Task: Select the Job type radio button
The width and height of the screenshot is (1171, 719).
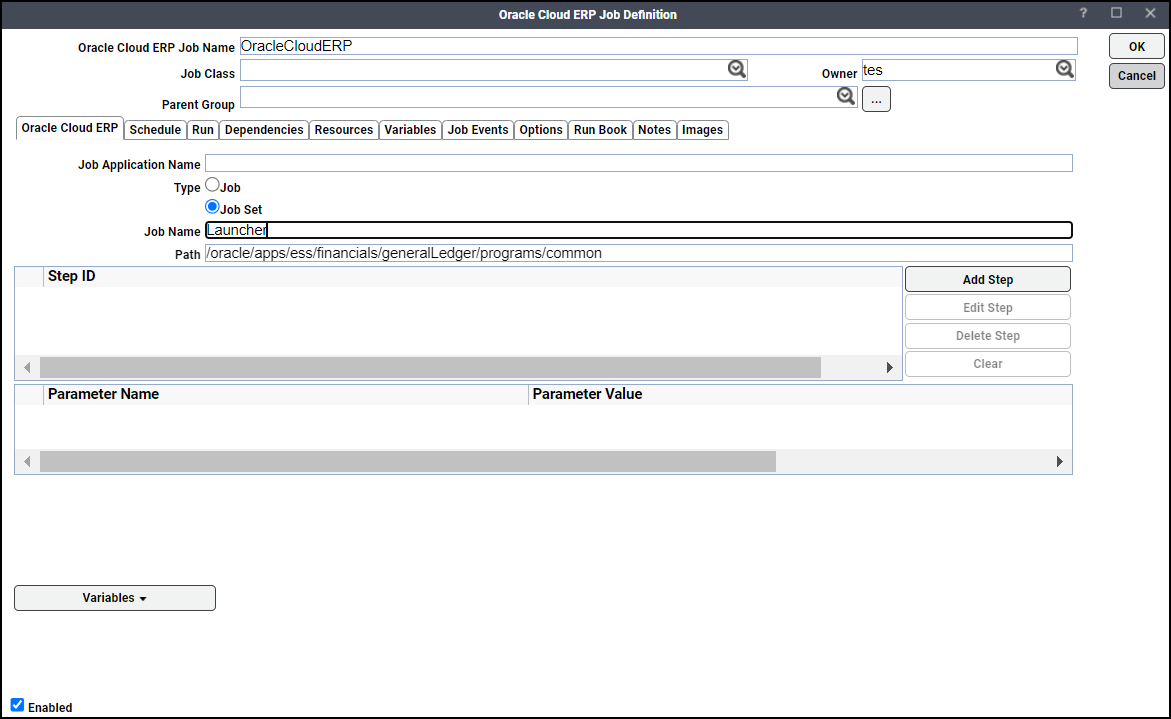Action: click(212, 184)
